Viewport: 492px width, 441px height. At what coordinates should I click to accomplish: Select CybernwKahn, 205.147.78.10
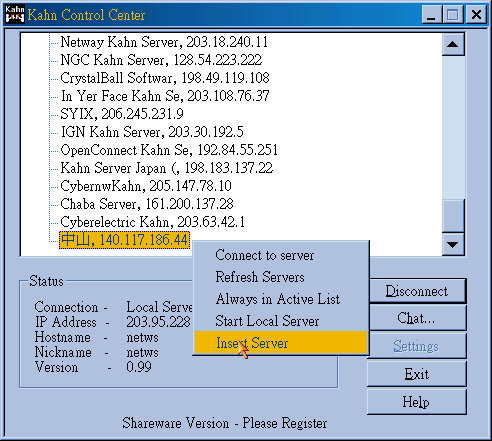pos(146,186)
